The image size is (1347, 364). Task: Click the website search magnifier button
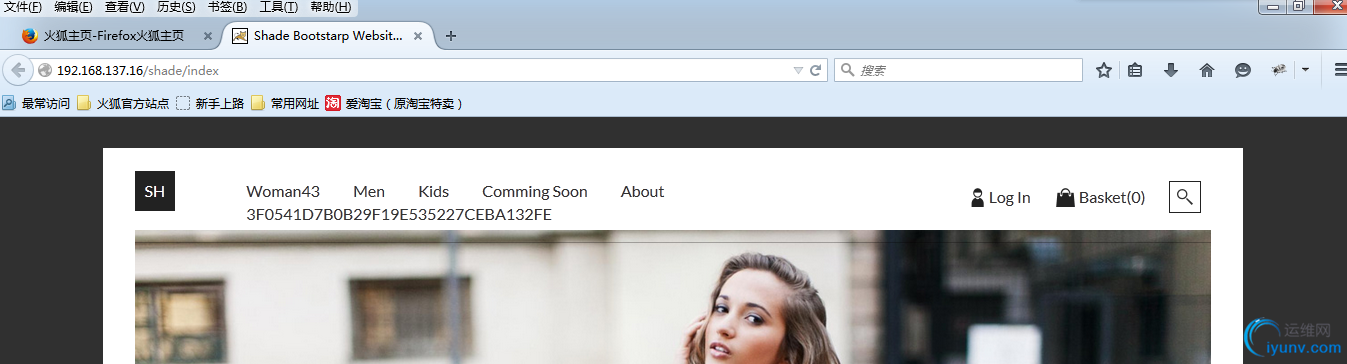[x=1185, y=197]
